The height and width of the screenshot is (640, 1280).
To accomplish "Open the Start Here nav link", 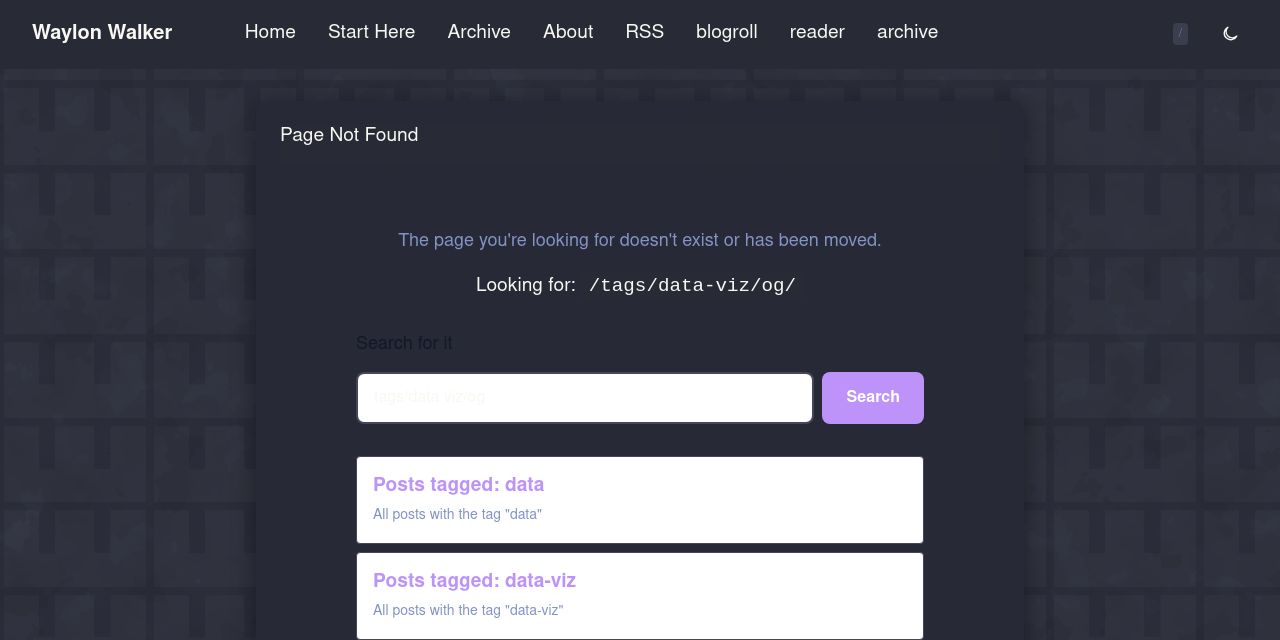I will 371,32.
